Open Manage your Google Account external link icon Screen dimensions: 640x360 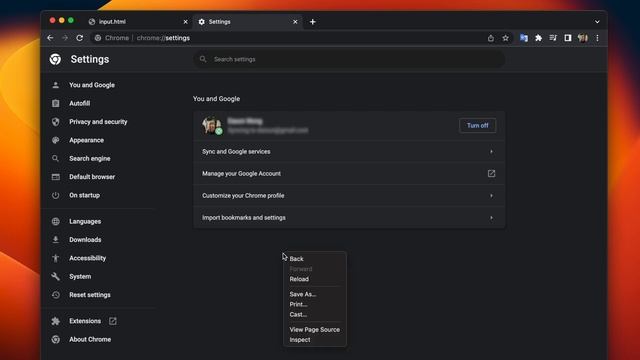pos(491,173)
